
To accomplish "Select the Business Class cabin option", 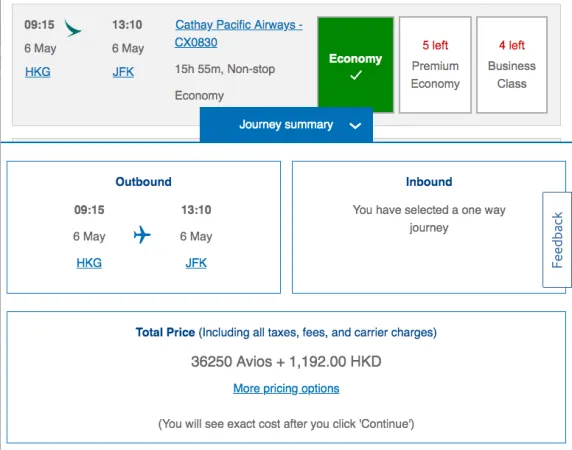I will click(511, 65).
